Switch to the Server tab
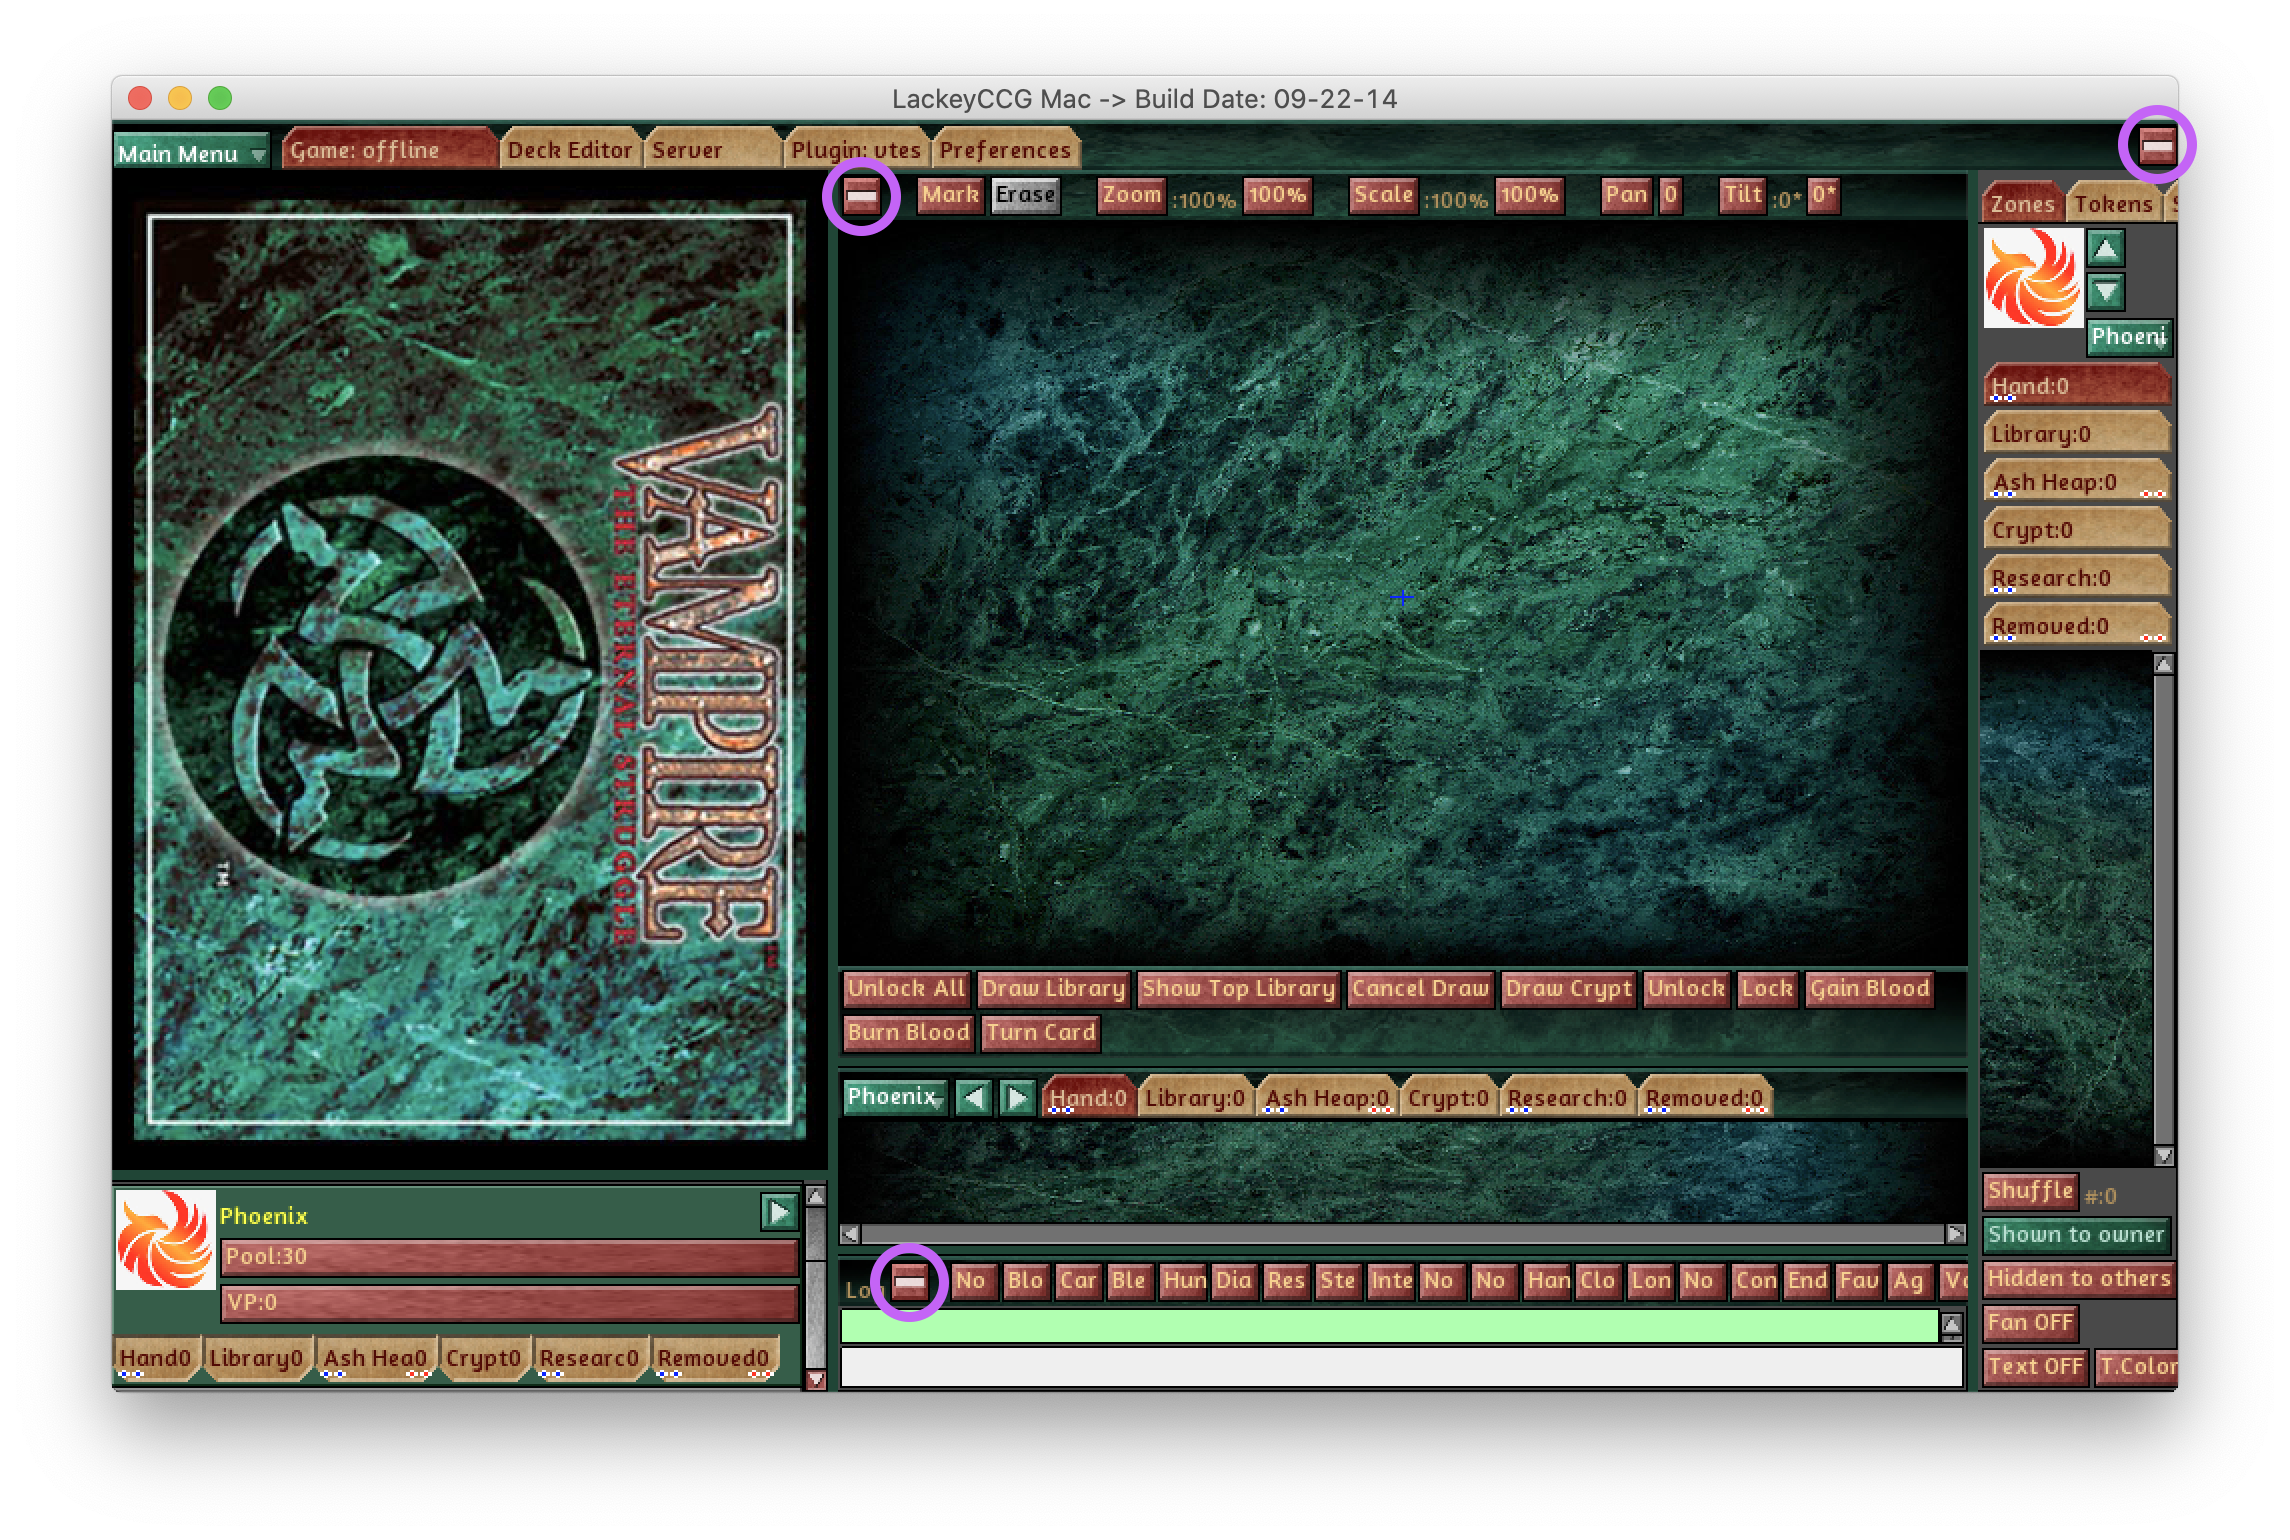Viewport: 2290px width, 1540px height. (712, 150)
